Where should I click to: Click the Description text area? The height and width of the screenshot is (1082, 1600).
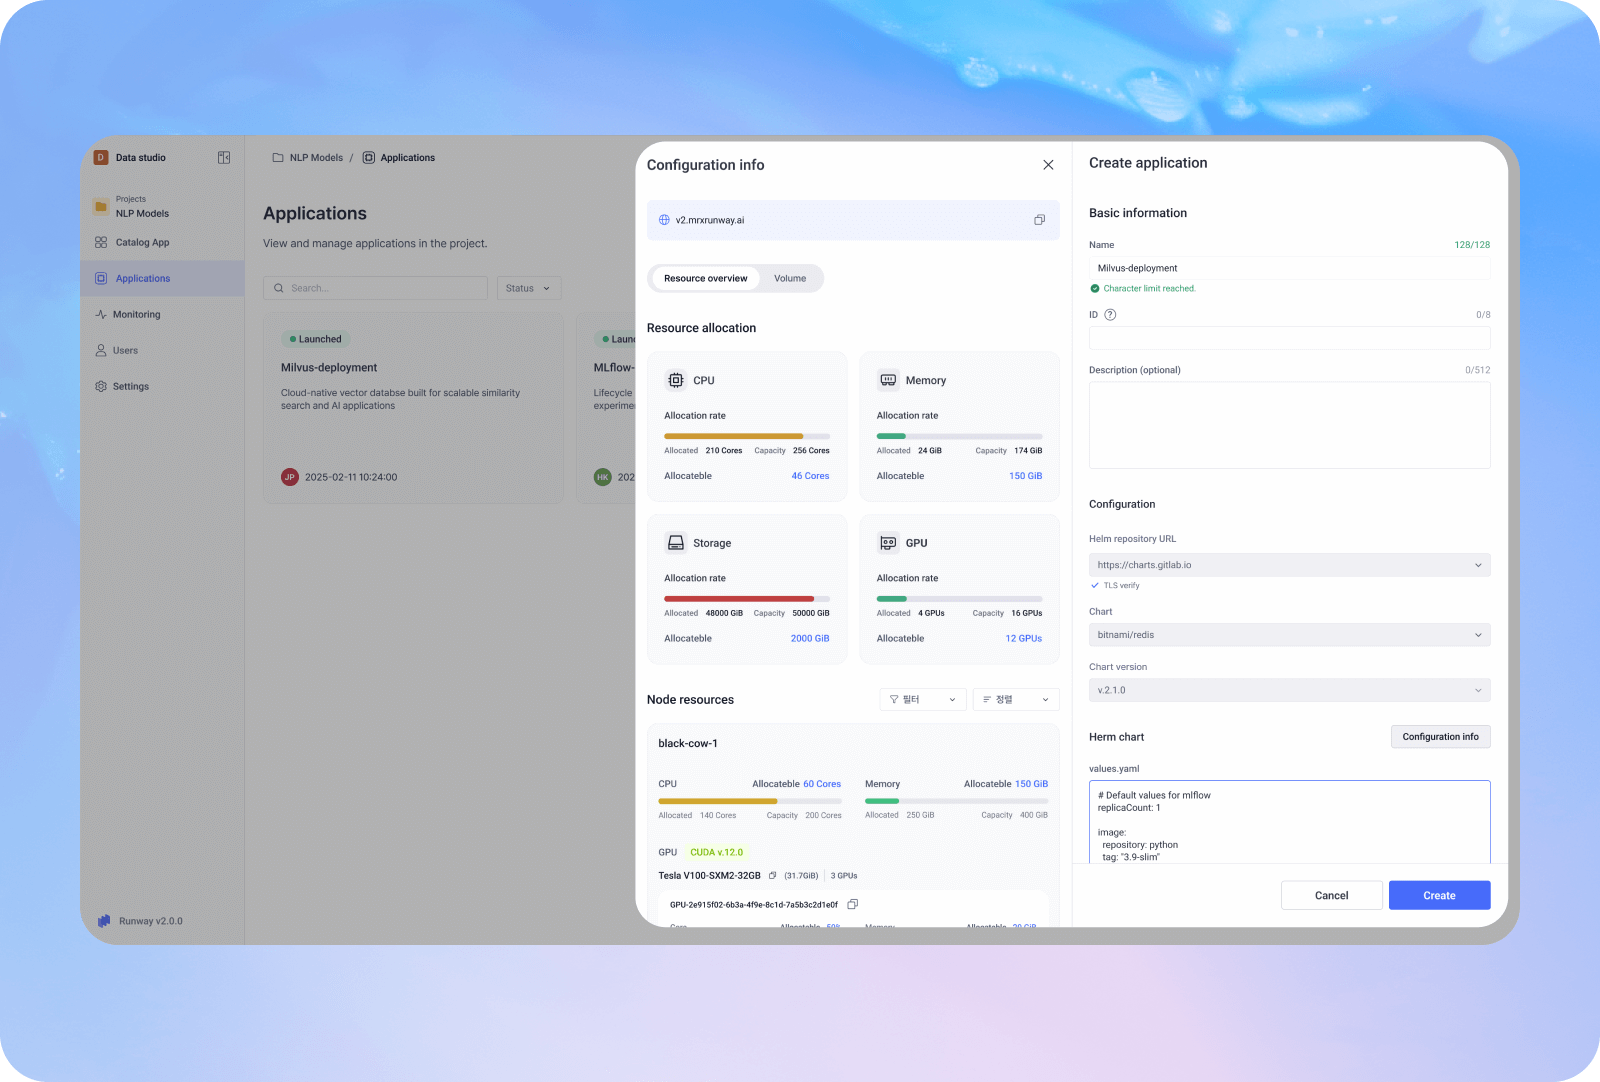tap(1289, 425)
